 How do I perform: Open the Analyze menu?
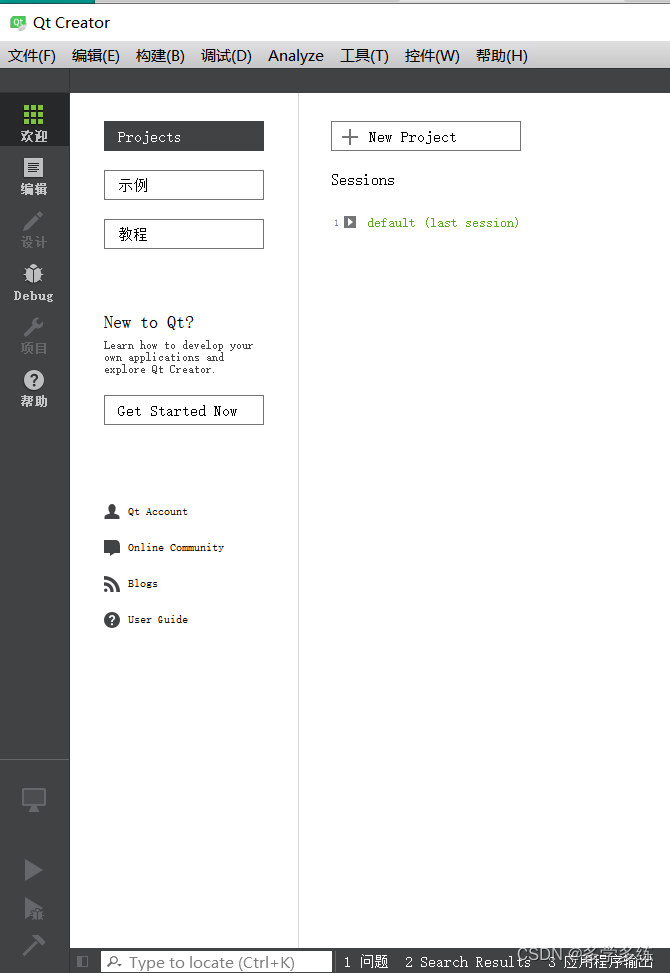point(296,56)
